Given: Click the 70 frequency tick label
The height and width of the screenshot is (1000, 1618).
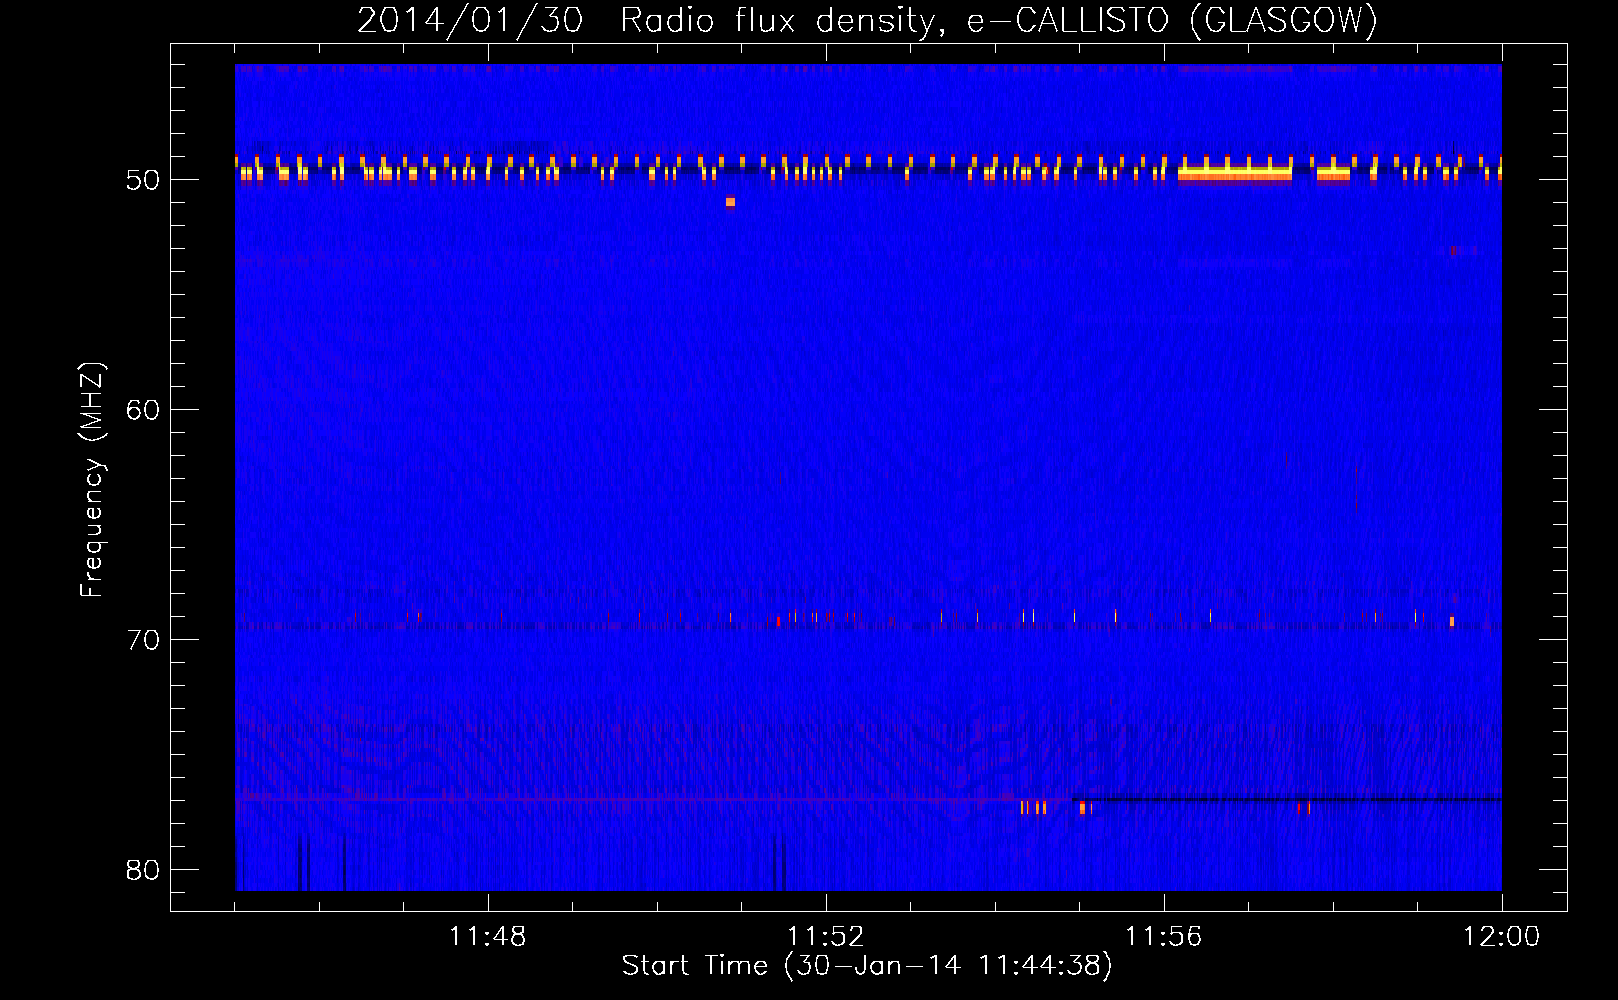Looking at the screenshot, I should (x=142, y=640).
